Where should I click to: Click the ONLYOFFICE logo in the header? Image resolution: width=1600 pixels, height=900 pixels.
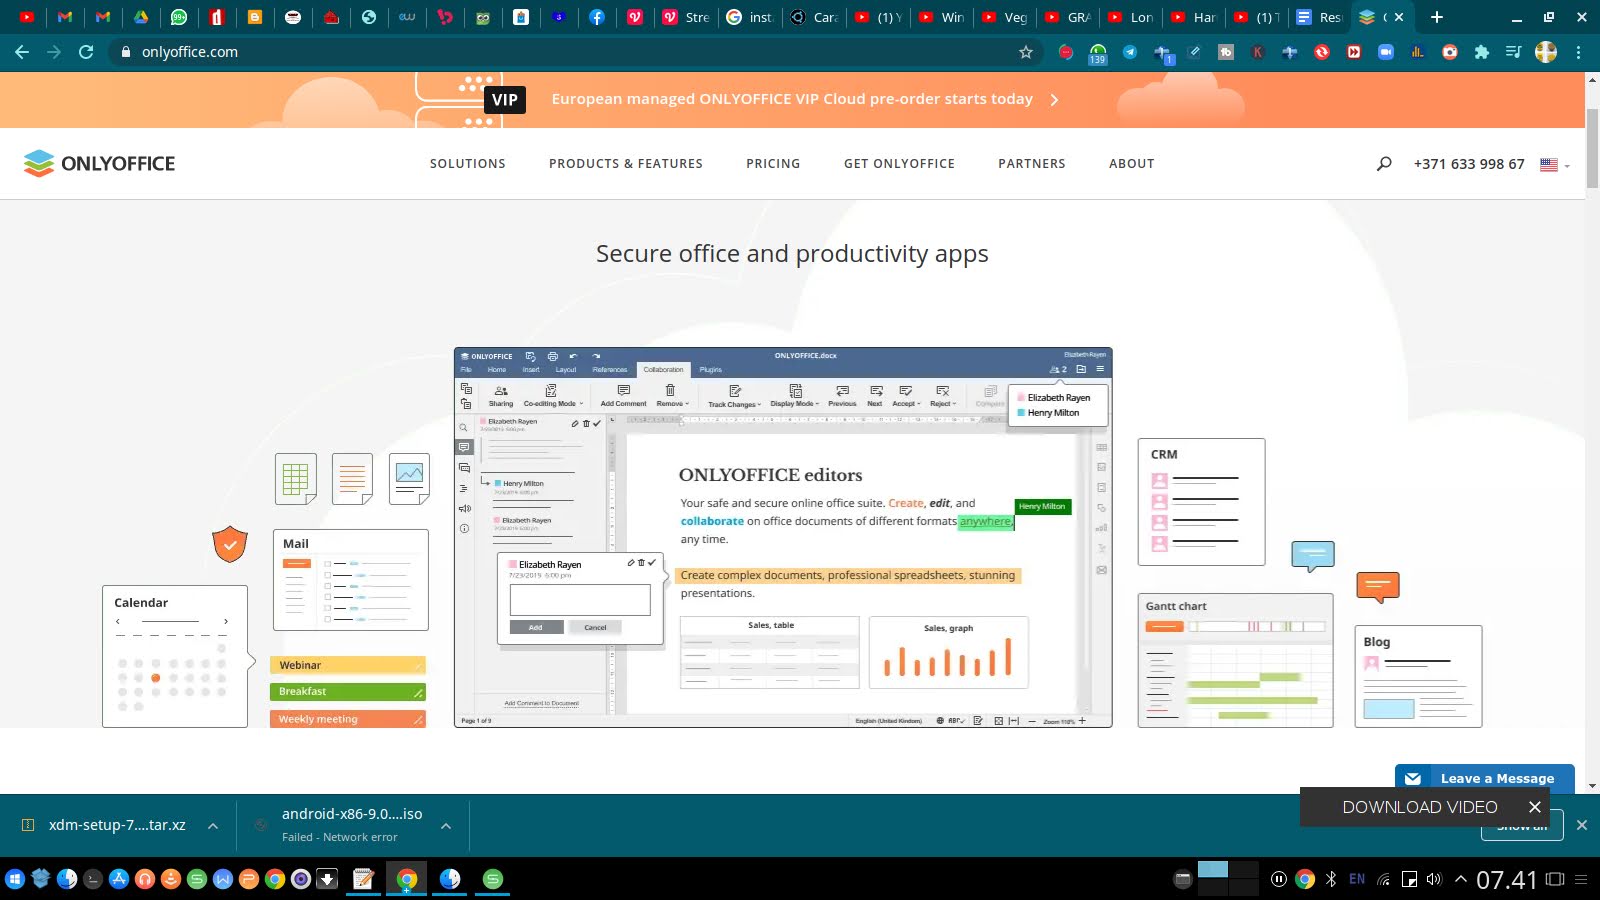(x=99, y=163)
